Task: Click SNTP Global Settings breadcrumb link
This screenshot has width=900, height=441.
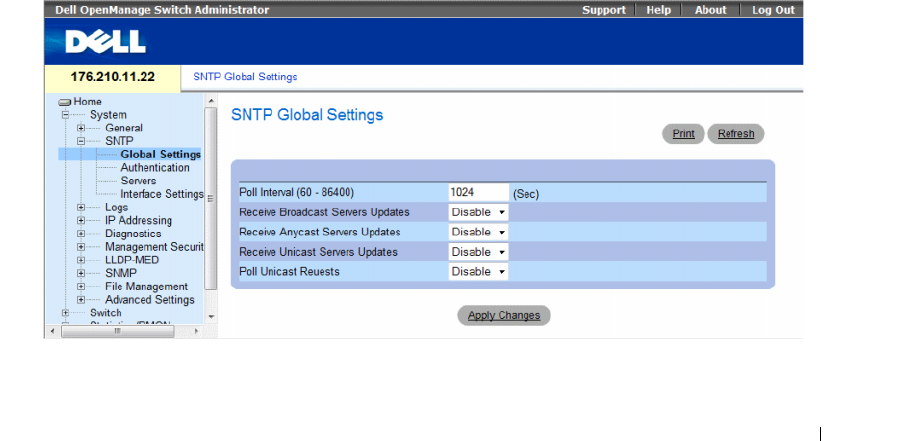Action: (x=245, y=77)
